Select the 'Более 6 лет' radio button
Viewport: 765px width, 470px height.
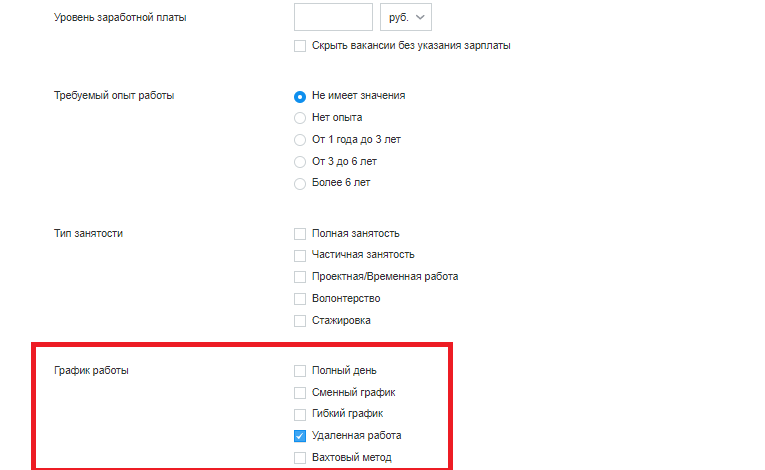click(x=300, y=183)
